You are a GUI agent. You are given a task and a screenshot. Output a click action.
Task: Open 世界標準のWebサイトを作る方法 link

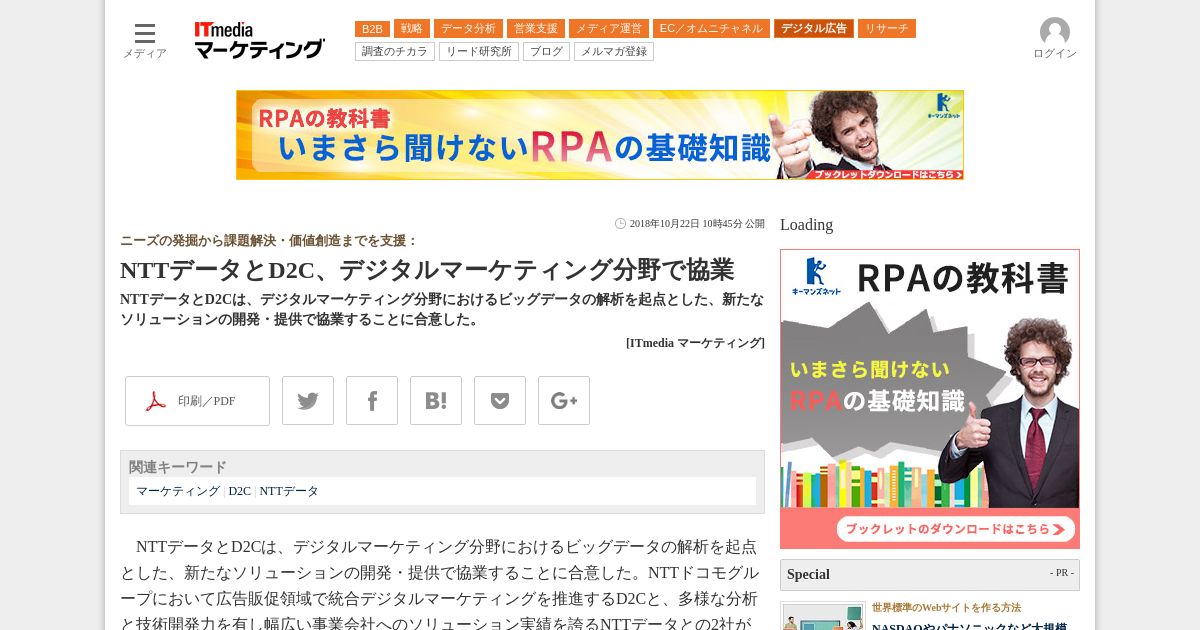coord(946,607)
